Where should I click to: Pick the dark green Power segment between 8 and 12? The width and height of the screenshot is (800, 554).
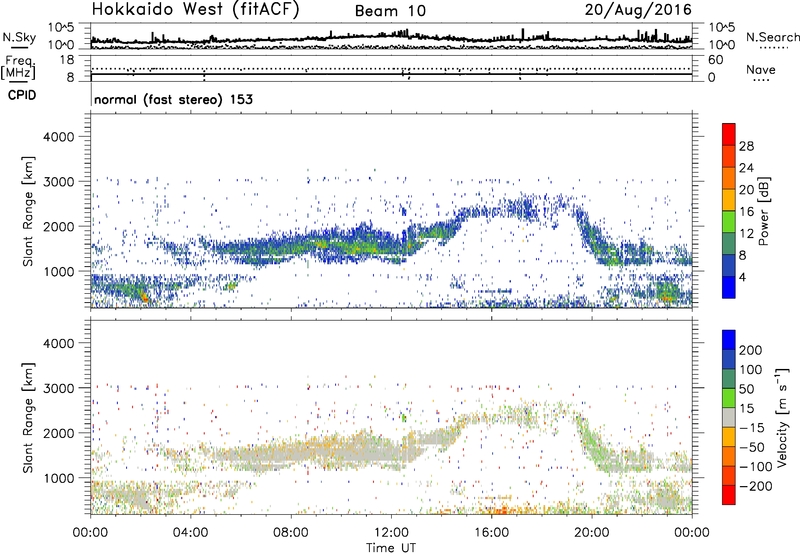[729, 243]
